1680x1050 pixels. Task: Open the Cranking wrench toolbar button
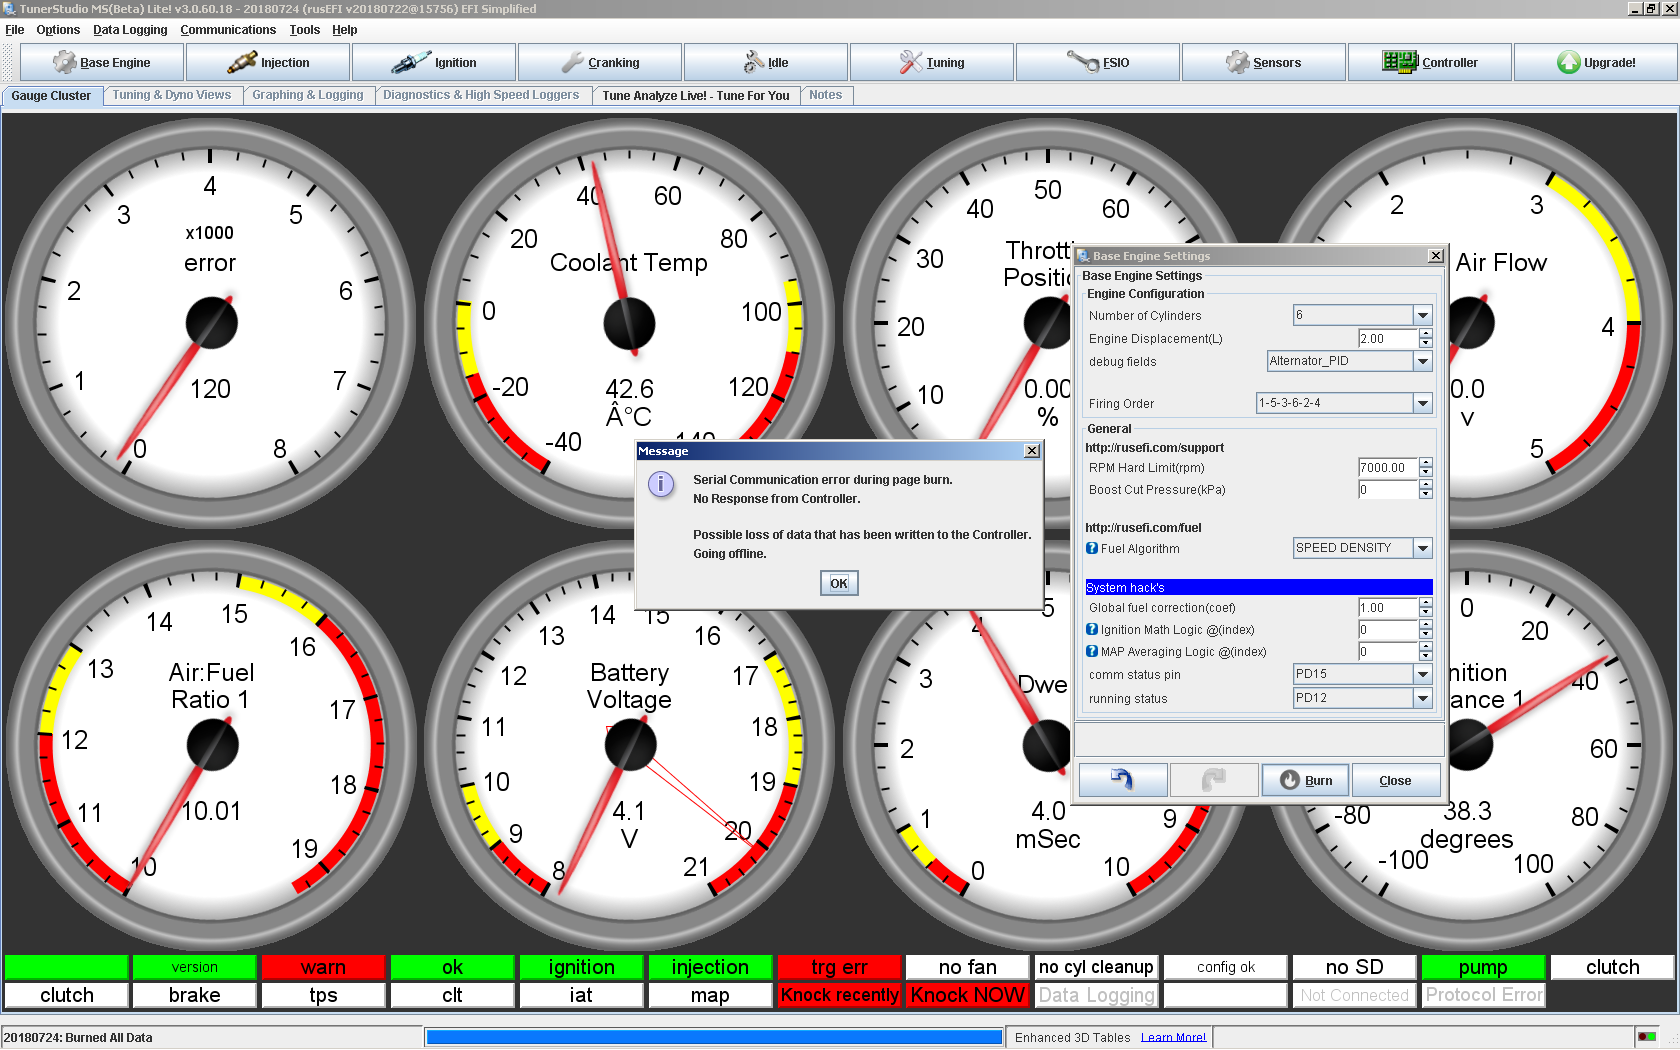pyautogui.click(x=600, y=62)
